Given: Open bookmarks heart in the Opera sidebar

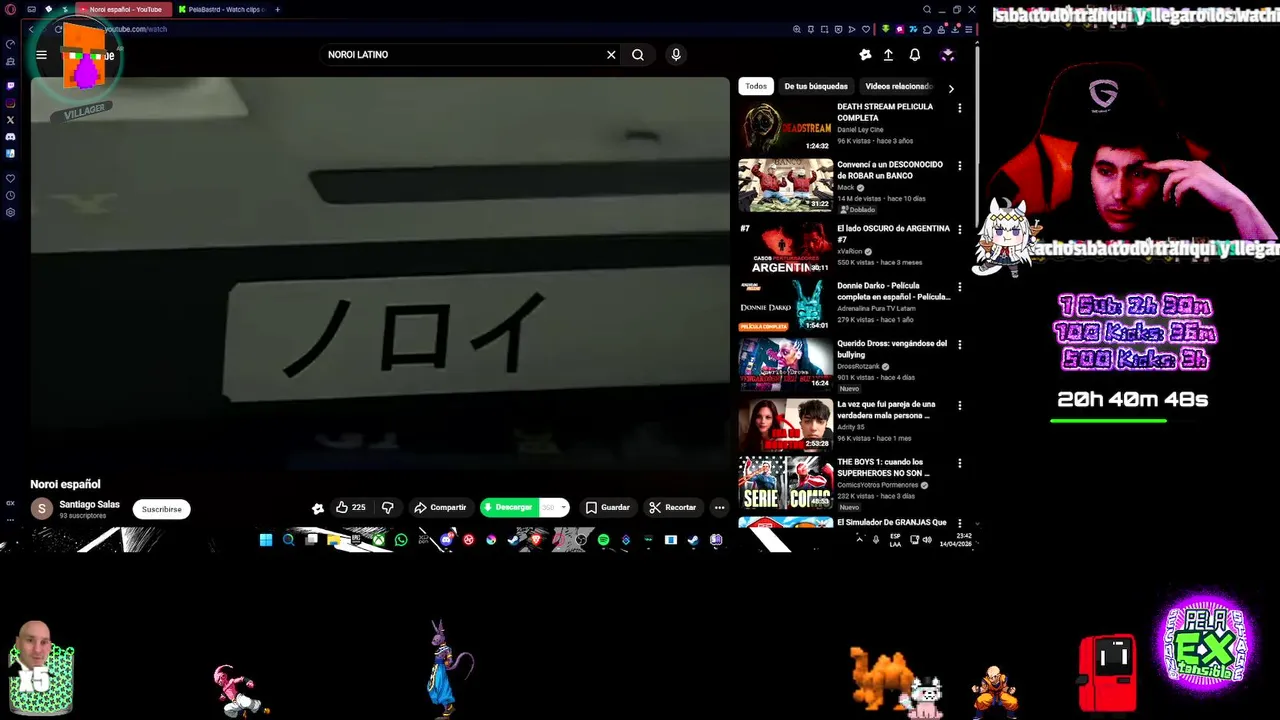Looking at the screenshot, I should pos(11,179).
